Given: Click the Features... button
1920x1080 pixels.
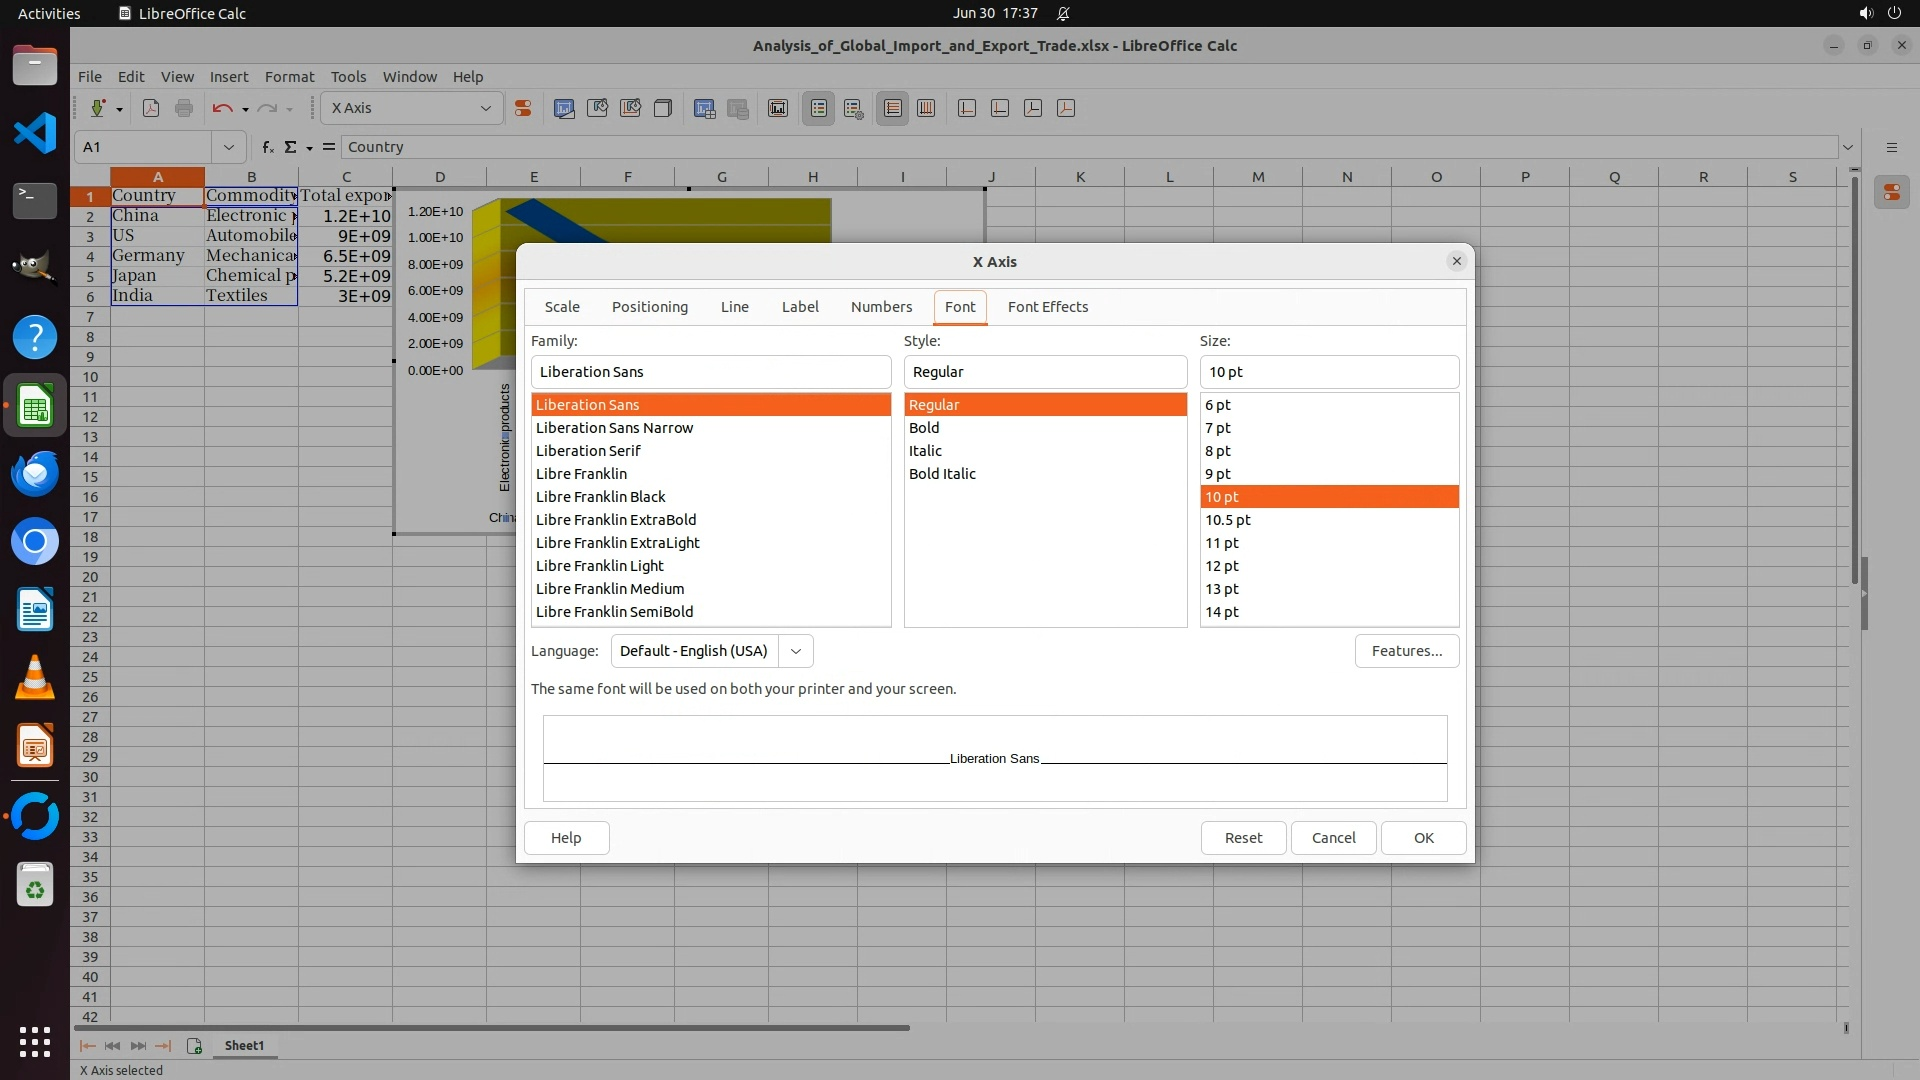Looking at the screenshot, I should (x=1406, y=651).
